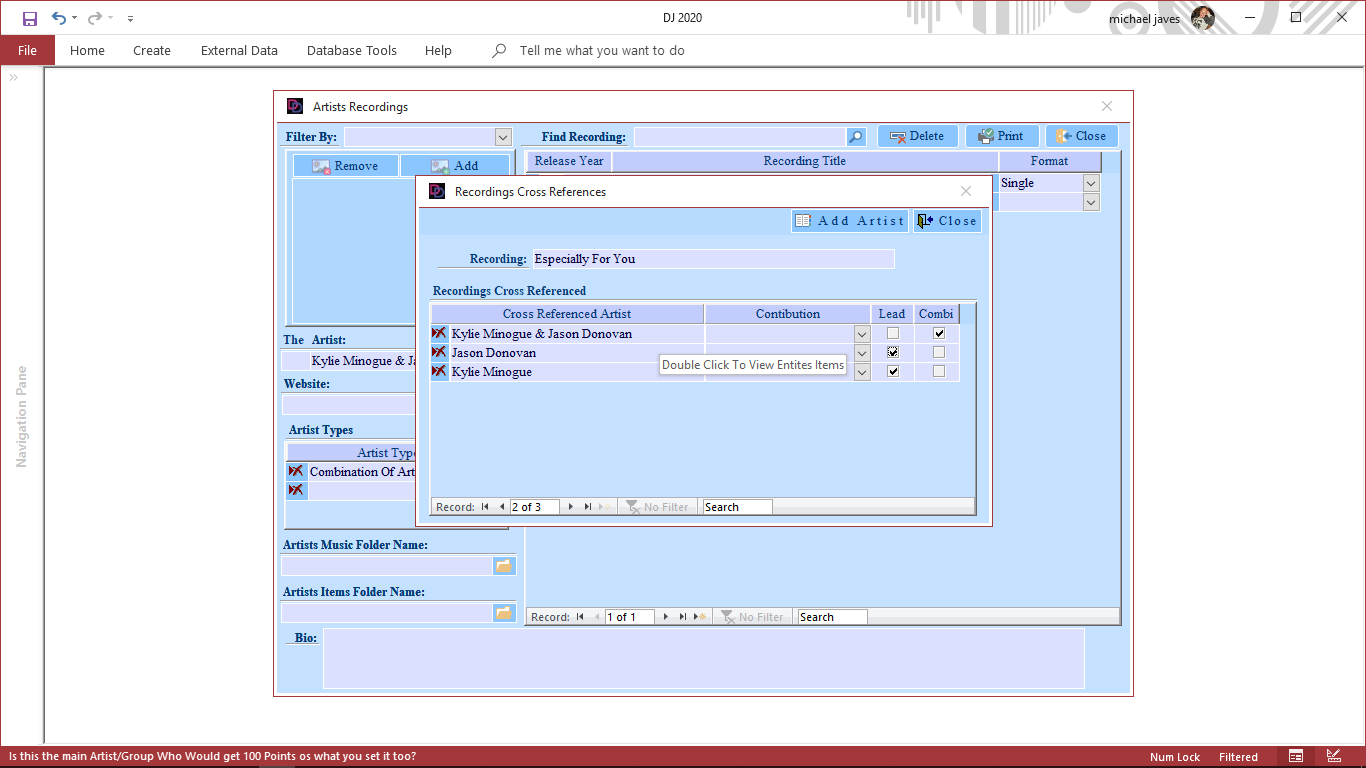Click the Save icon in title bar

30,18
